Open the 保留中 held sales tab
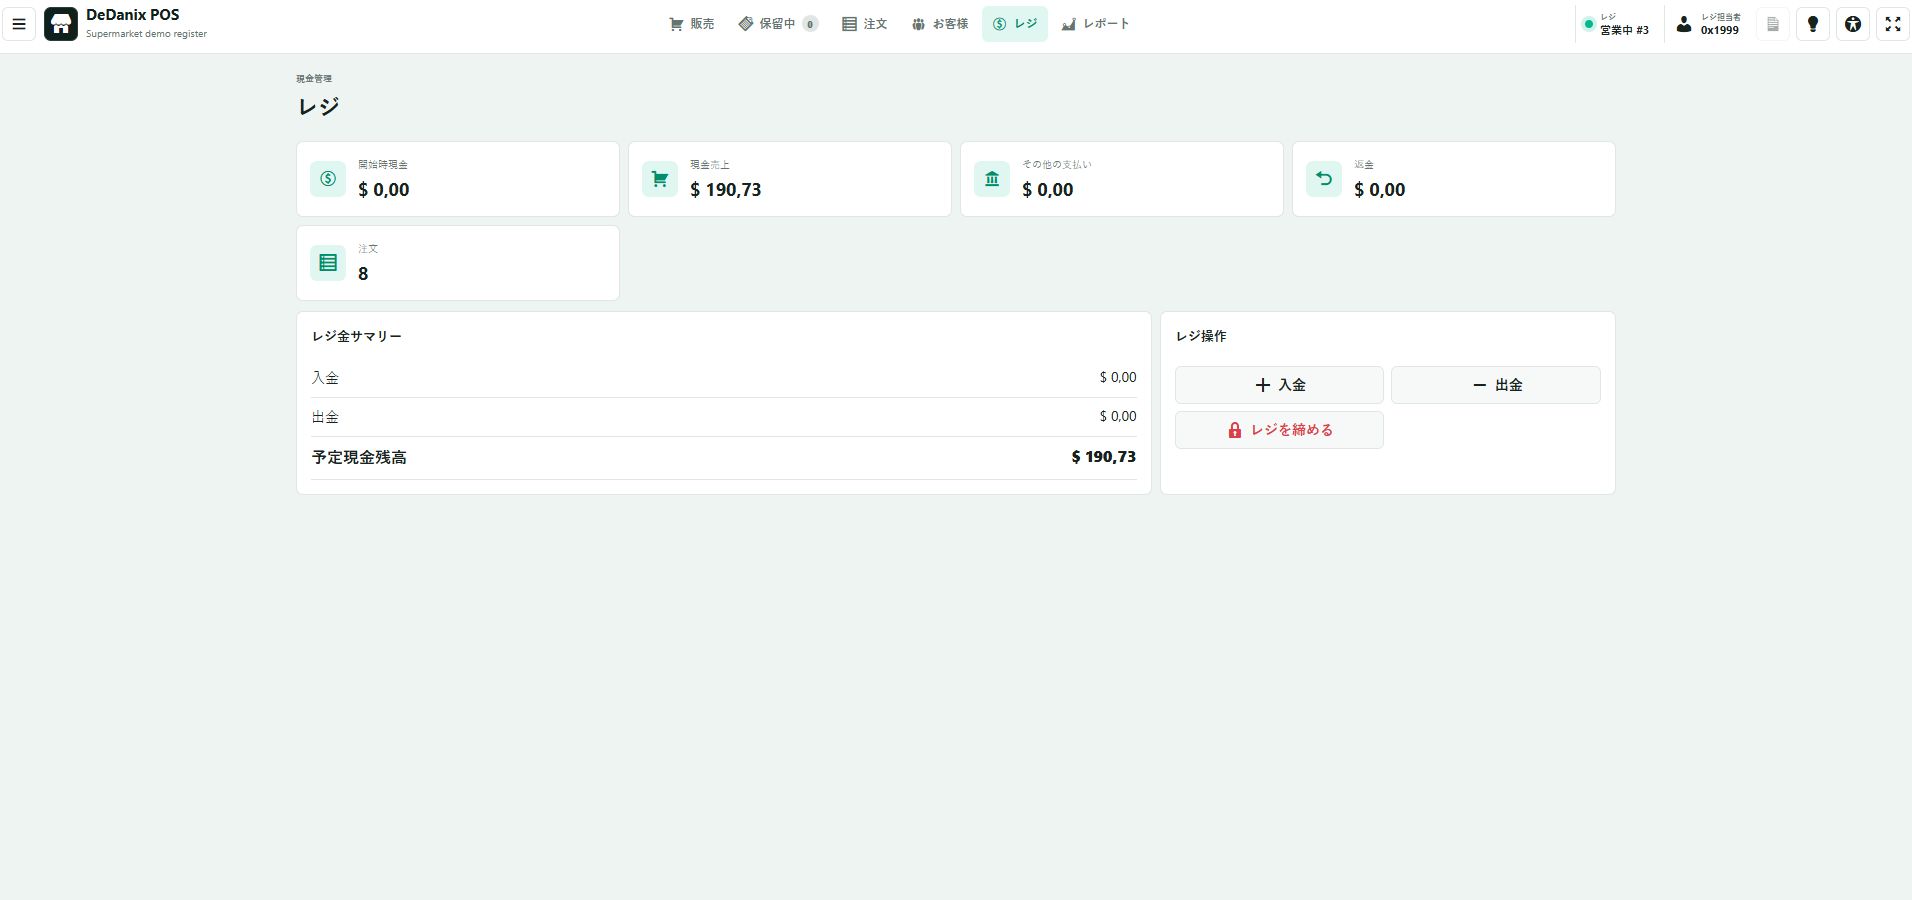Image resolution: width=1912 pixels, height=900 pixels. (777, 24)
